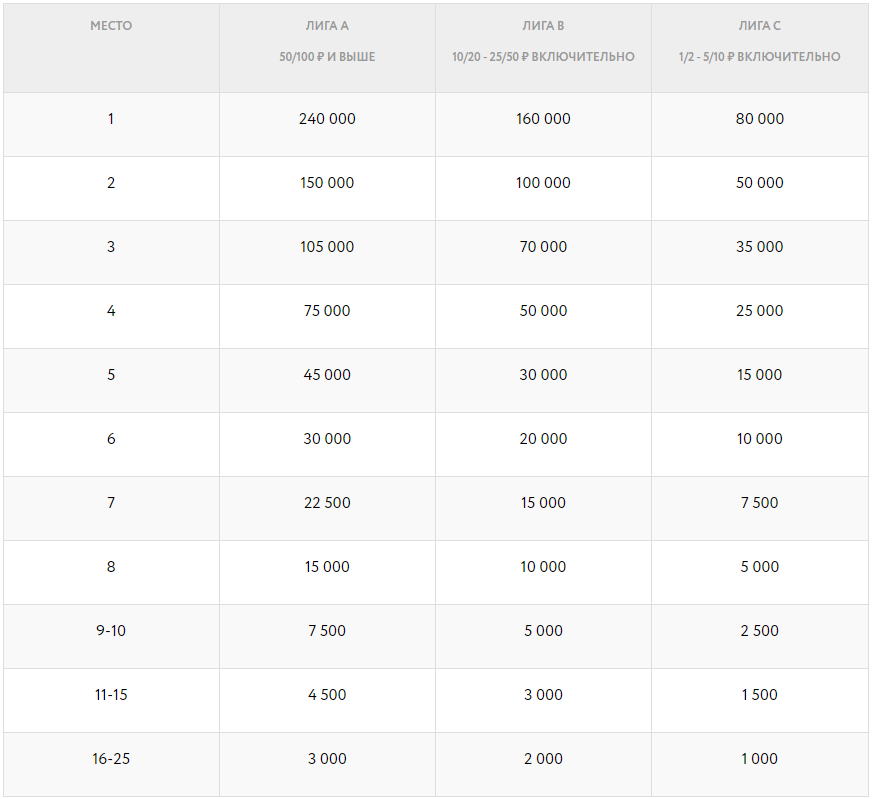Select the 70 000 cell in Лига B
This screenshot has height=799, width=875.
543,247
